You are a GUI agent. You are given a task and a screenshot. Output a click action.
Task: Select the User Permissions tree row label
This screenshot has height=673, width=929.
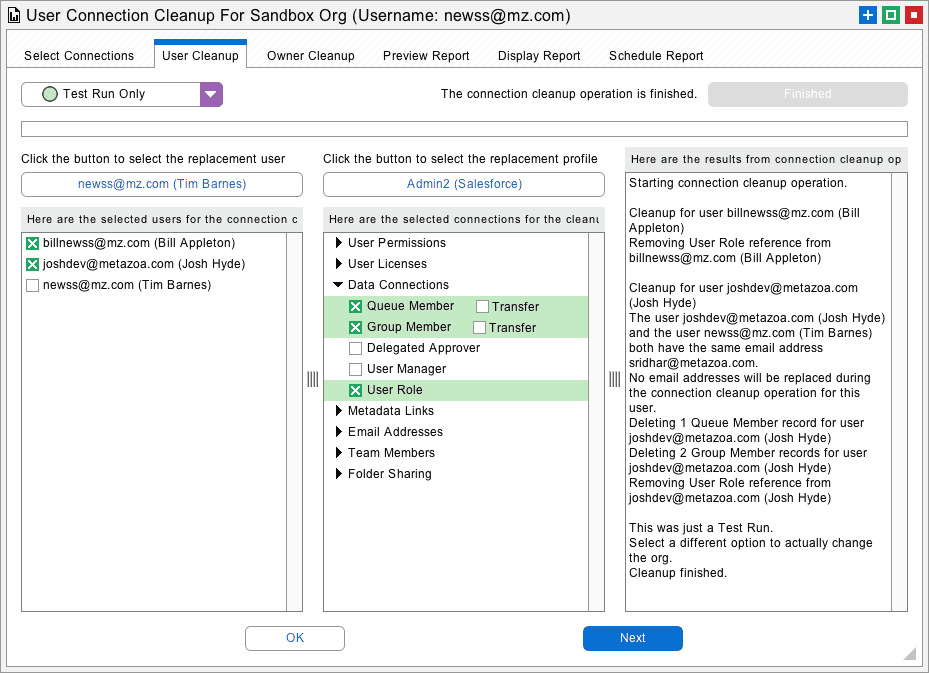pyautogui.click(x=397, y=243)
